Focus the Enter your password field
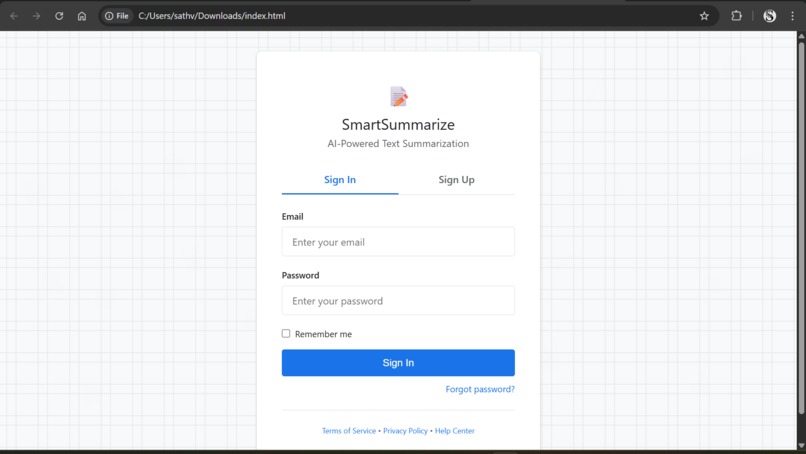 point(398,300)
